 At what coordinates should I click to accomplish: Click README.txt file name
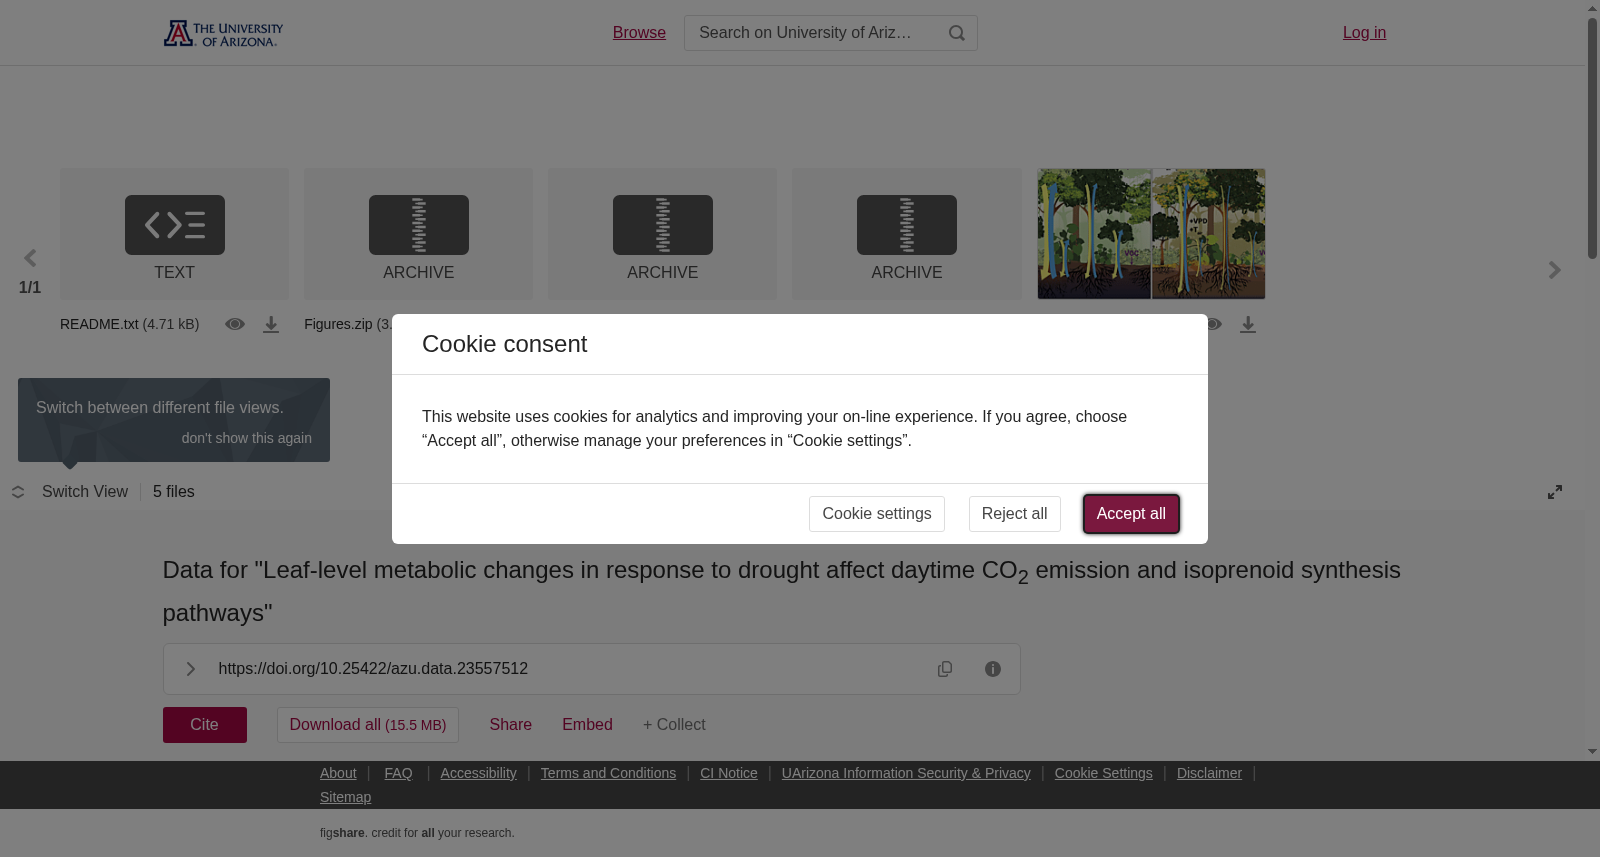(99, 324)
